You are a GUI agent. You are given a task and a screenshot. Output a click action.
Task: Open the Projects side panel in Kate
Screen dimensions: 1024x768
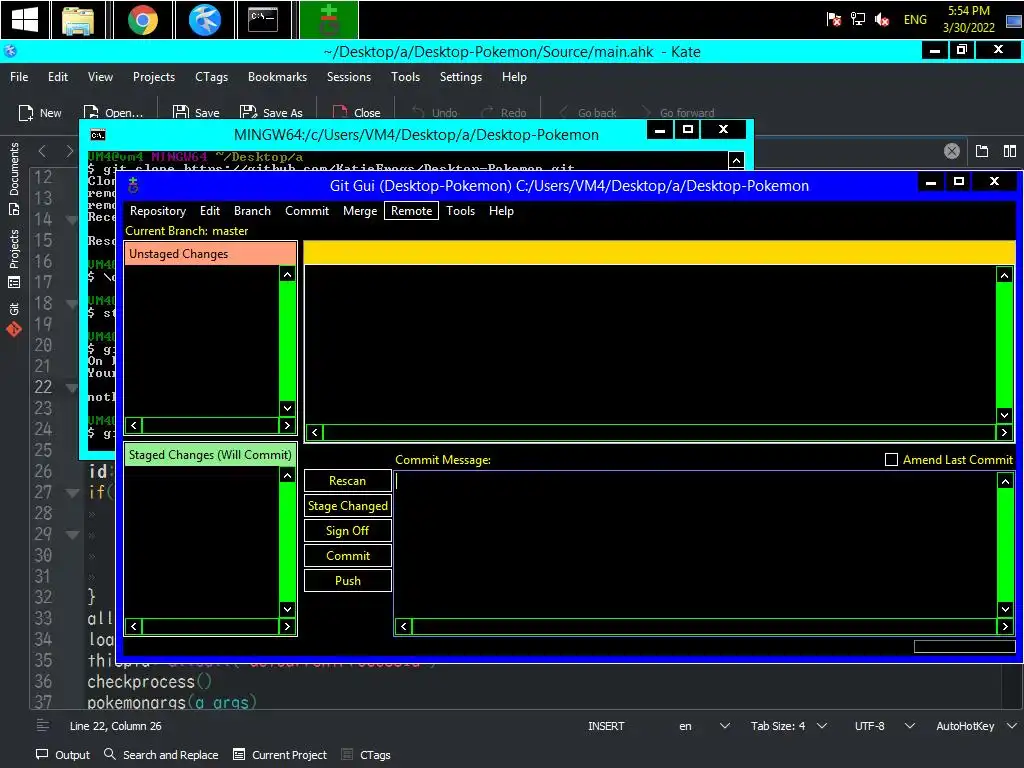click(14, 259)
